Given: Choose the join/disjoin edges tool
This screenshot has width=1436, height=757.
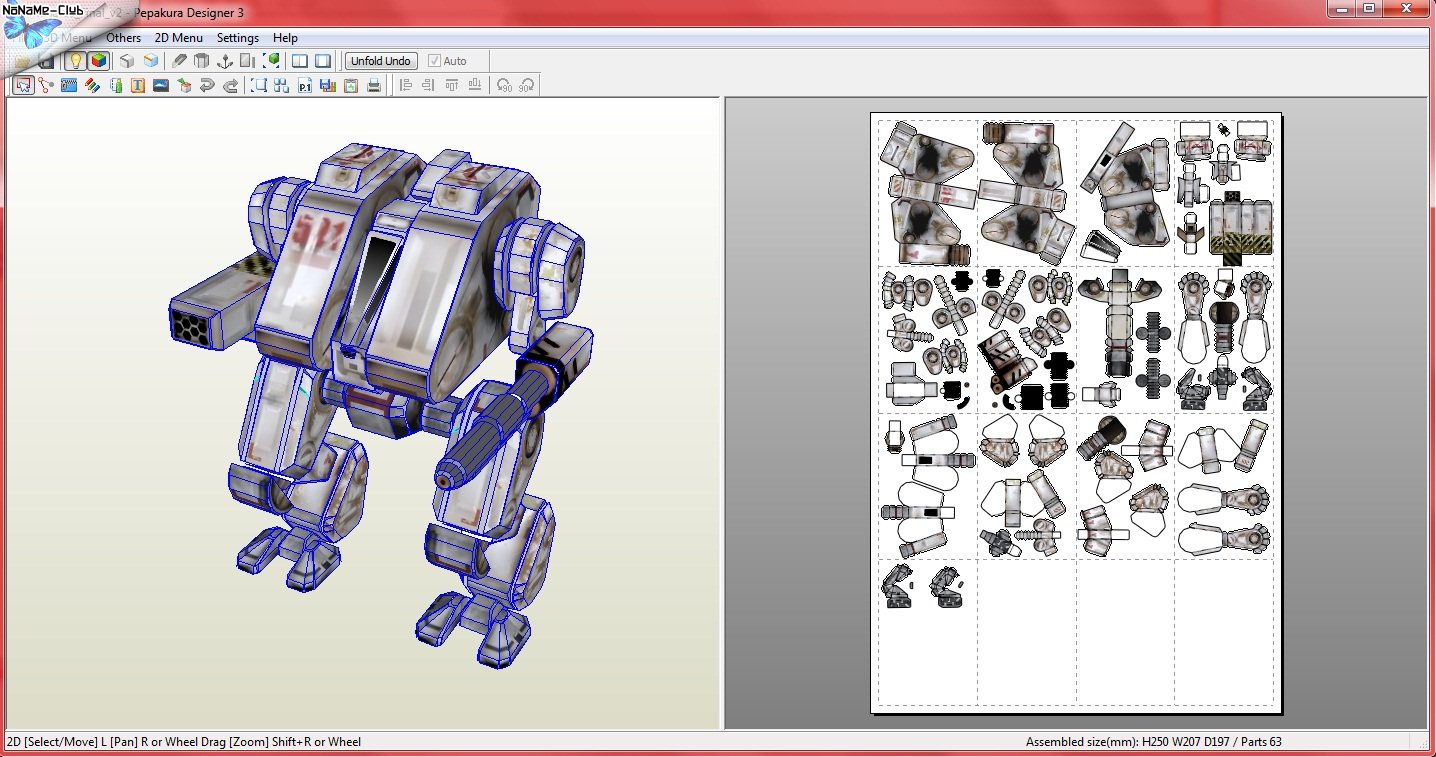Looking at the screenshot, I should (x=45, y=86).
